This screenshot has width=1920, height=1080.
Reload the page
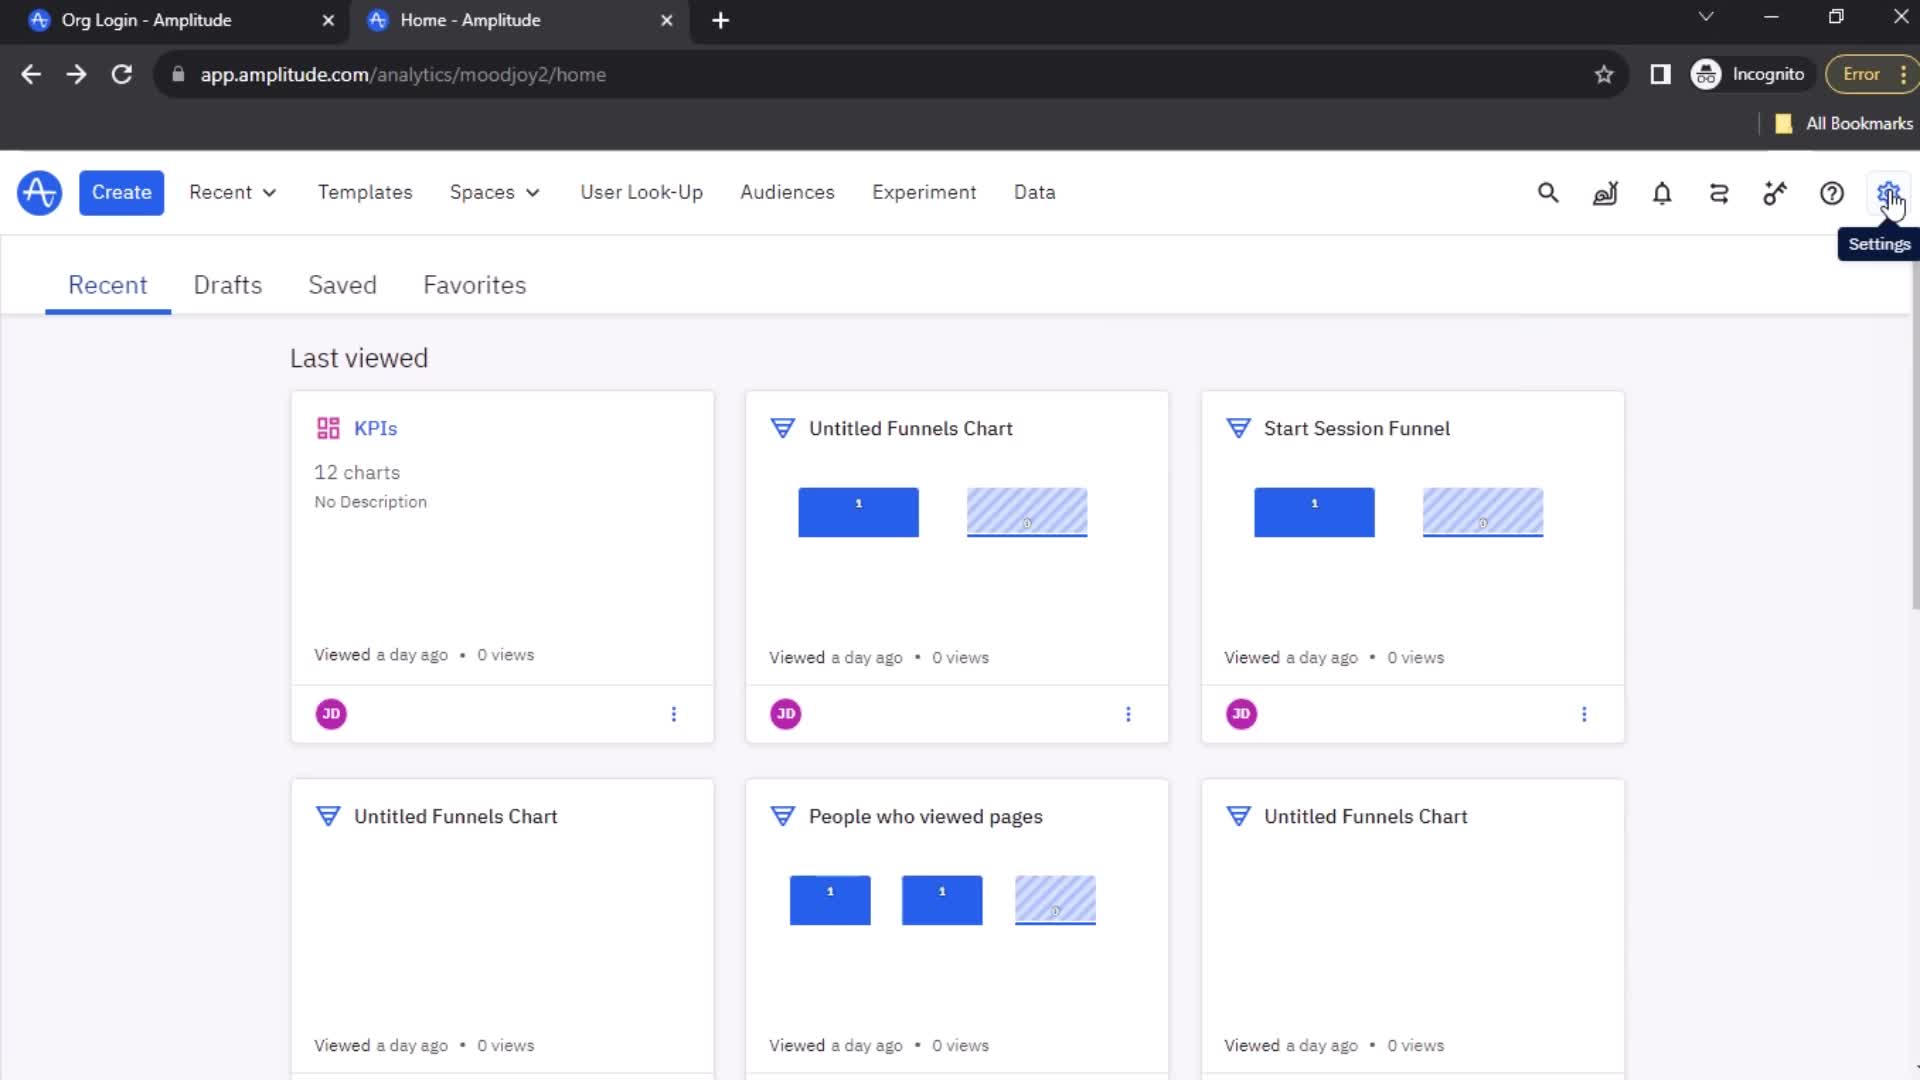[122, 75]
